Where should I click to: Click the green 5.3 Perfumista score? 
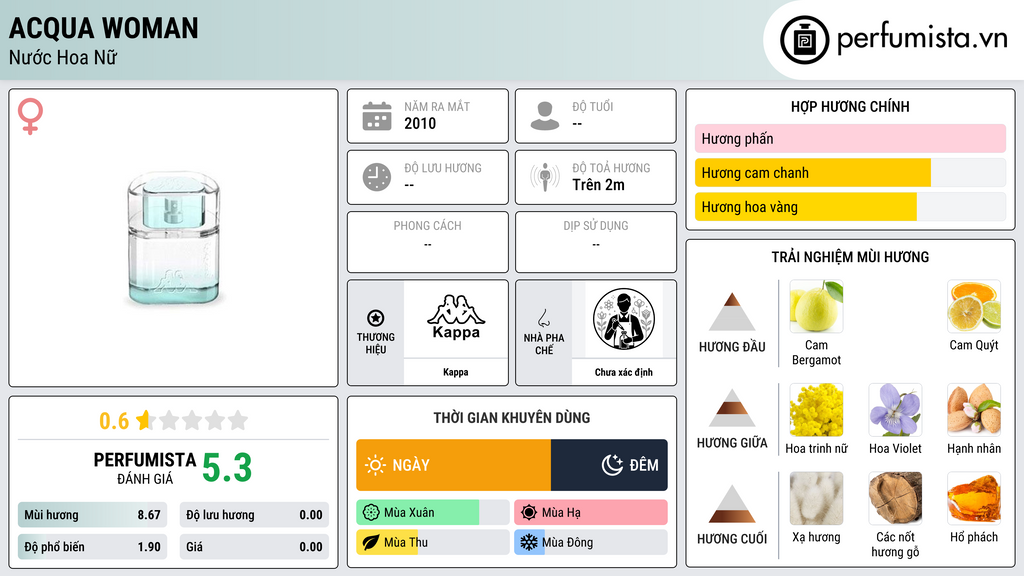[x=227, y=468]
